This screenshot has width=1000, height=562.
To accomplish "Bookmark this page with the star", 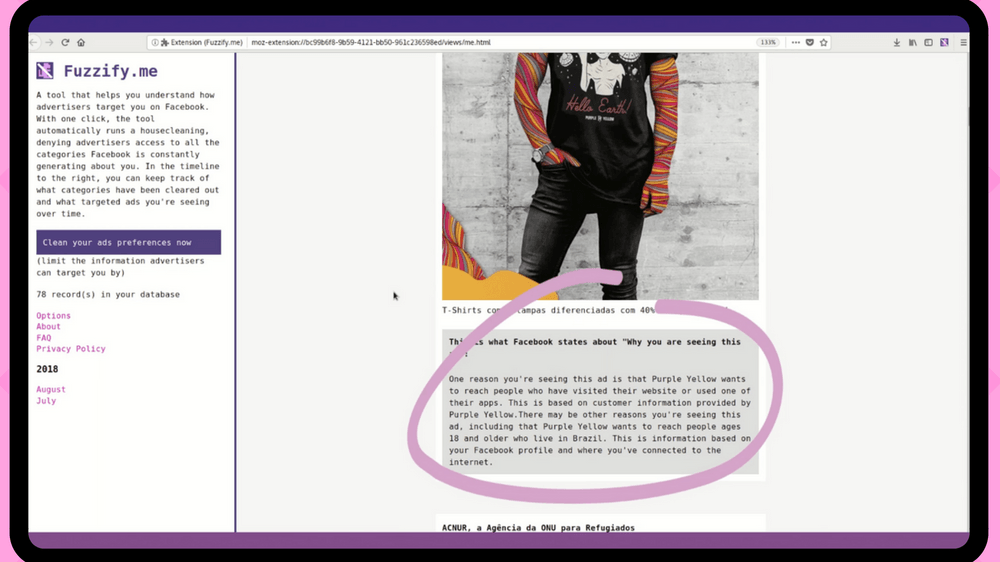I will point(823,43).
